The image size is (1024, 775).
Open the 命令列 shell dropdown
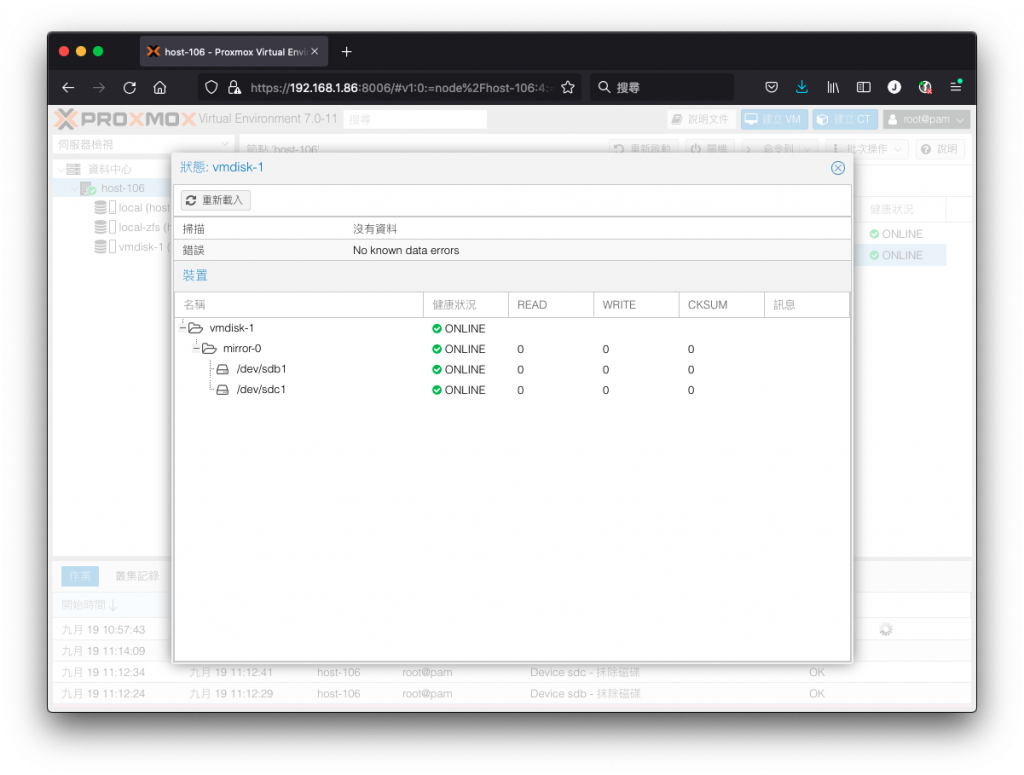pyautogui.click(x=778, y=149)
